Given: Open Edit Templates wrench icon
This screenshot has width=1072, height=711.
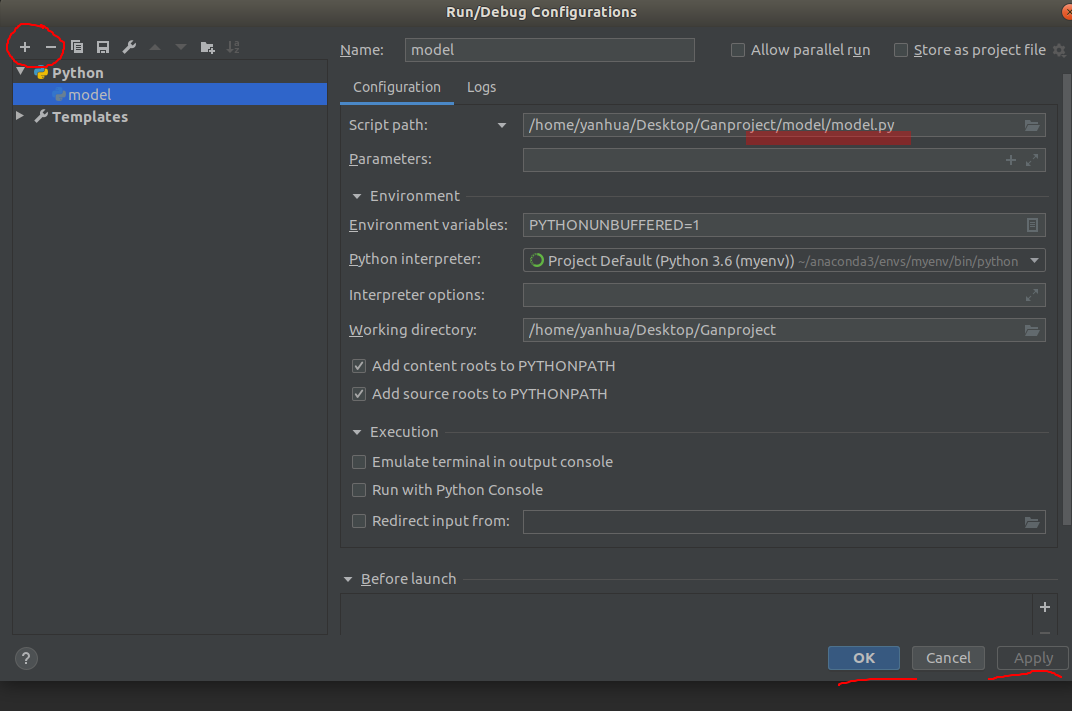Looking at the screenshot, I should coord(128,47).
